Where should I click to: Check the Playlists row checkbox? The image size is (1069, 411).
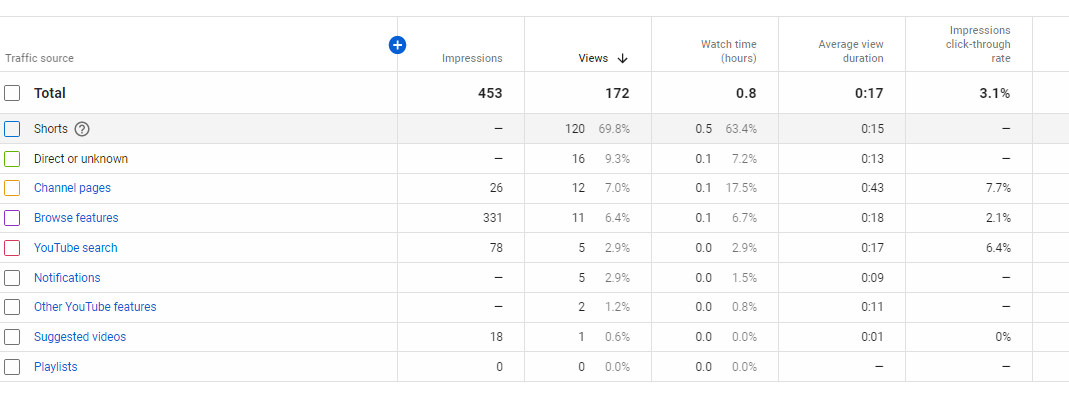point(12,367)
